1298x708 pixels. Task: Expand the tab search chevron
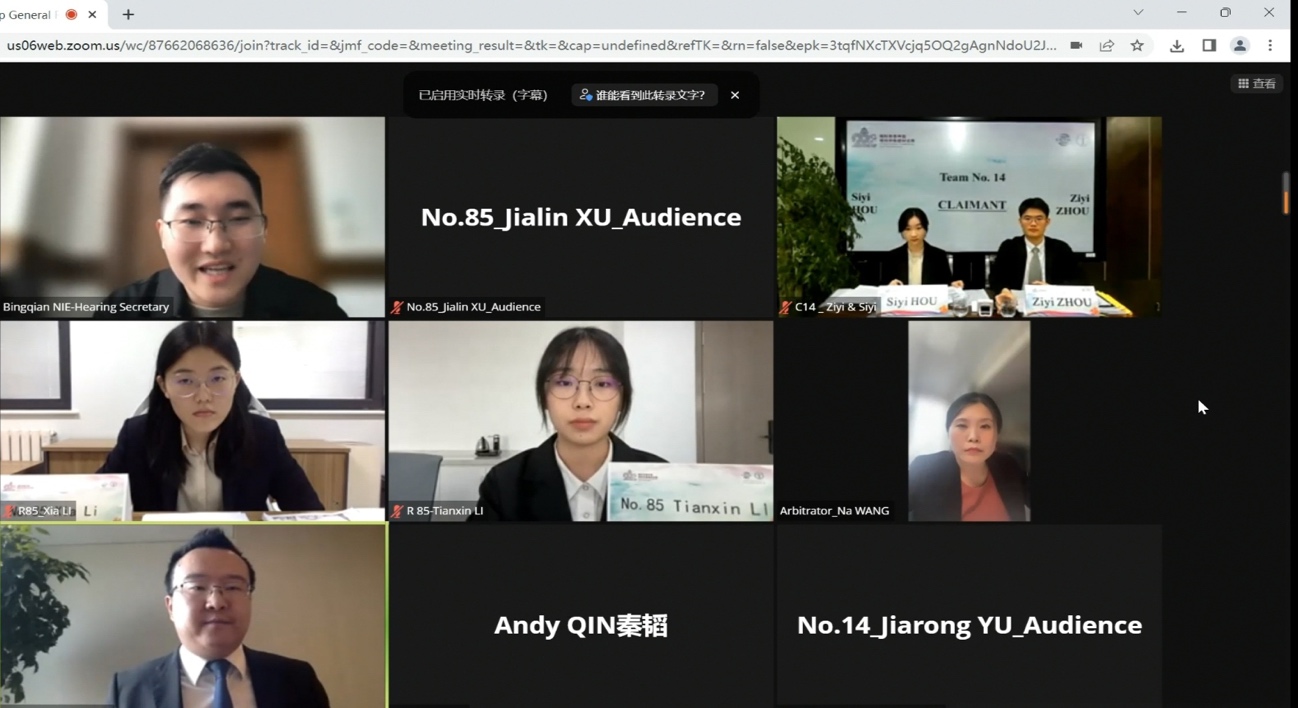[1138, 13]
